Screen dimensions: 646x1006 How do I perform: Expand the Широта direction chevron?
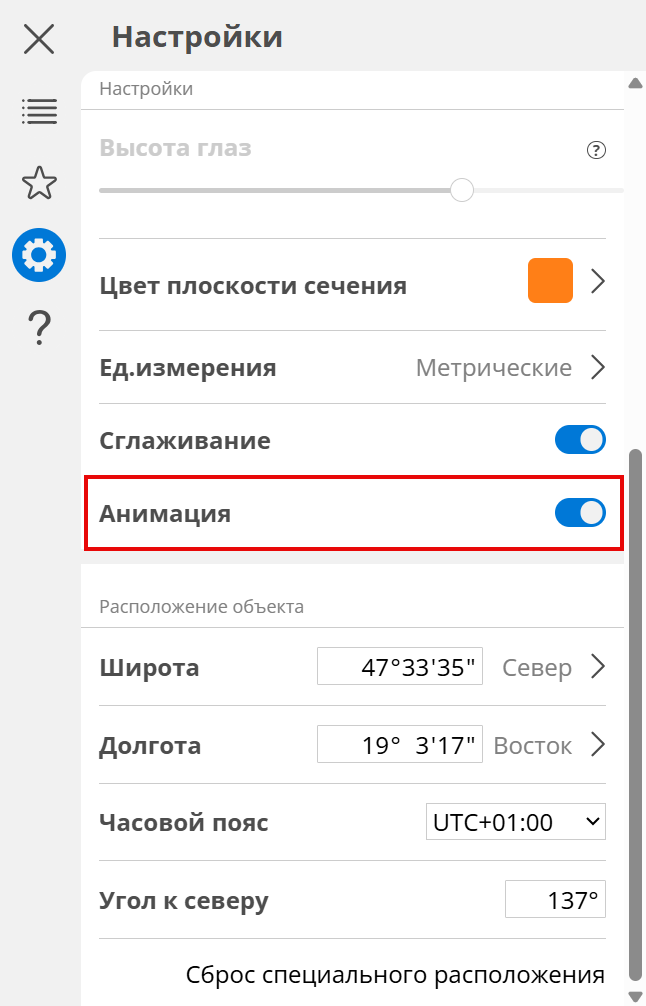(x=598, y=667)
